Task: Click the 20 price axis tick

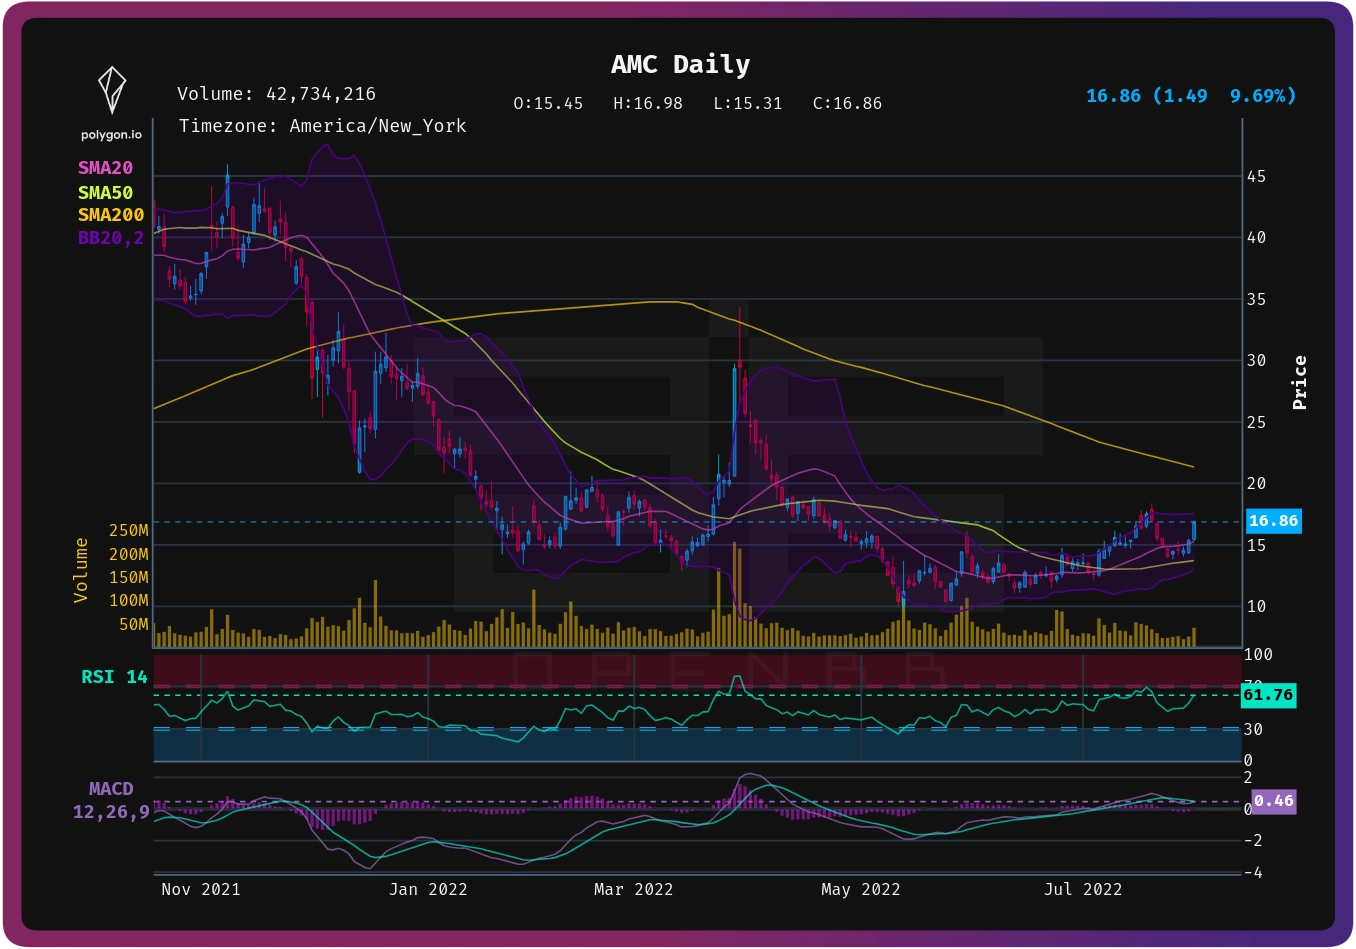Action: point(1256,484)
